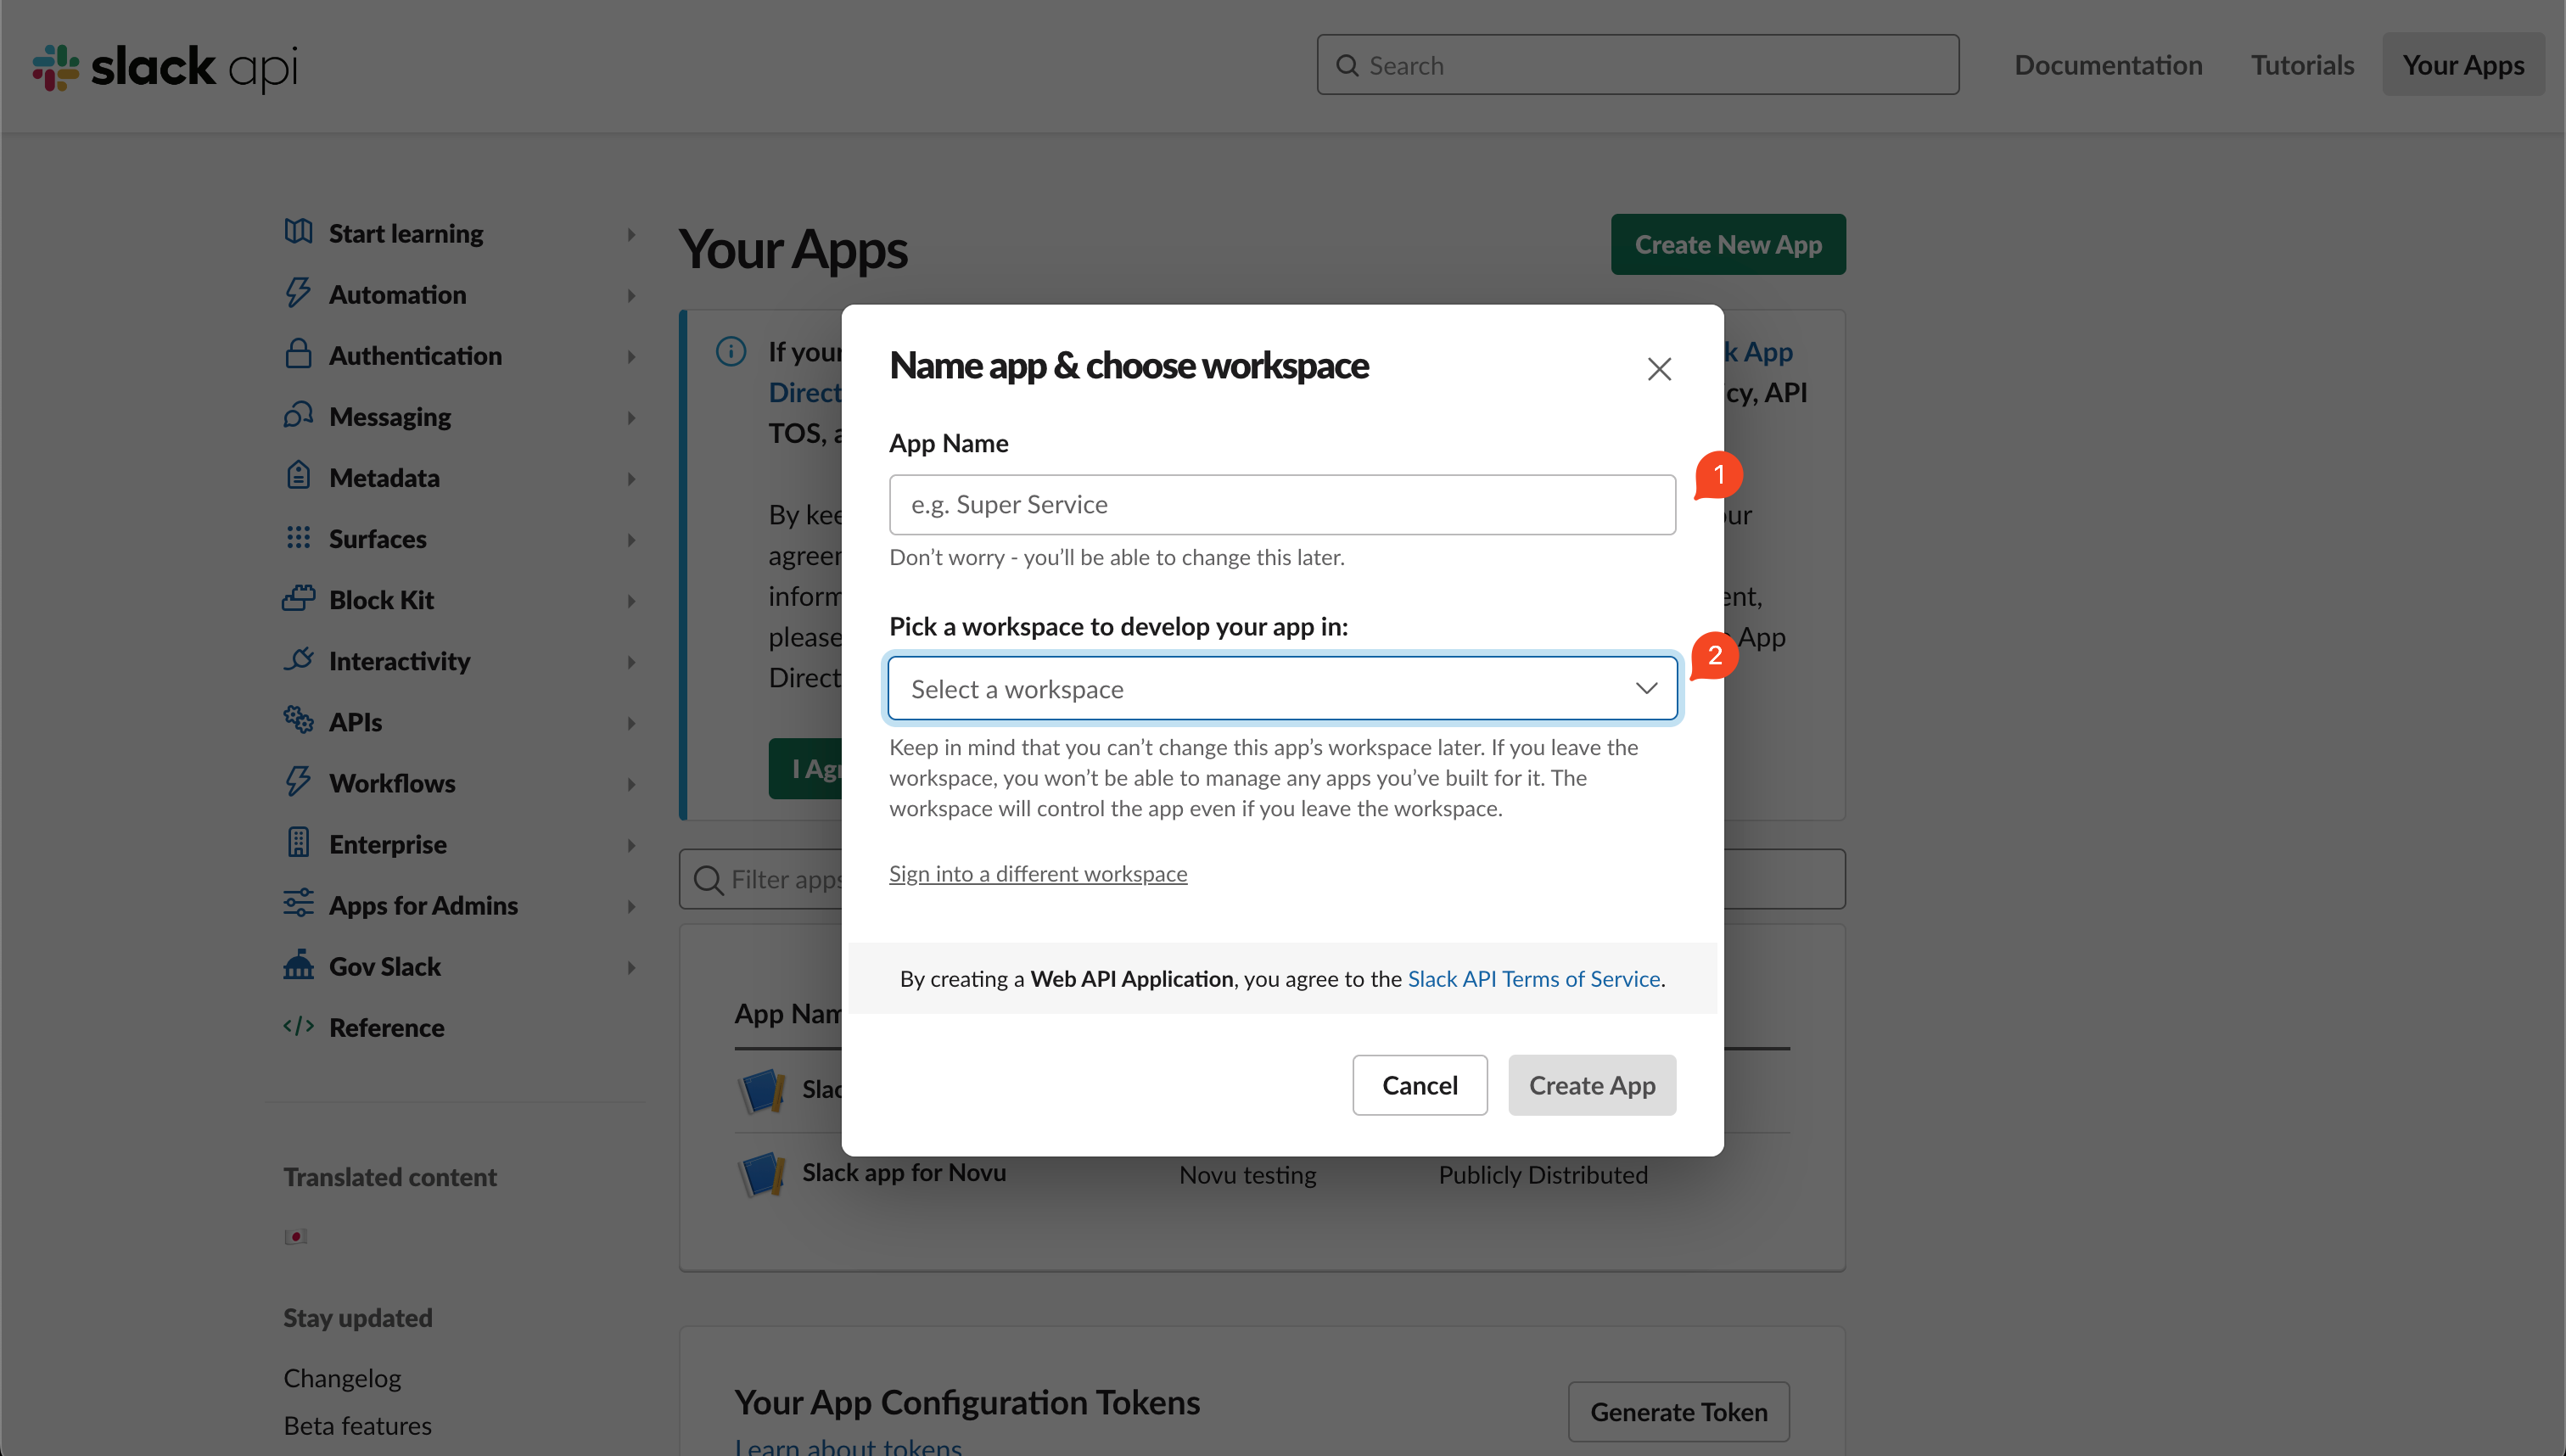This screenshot has height=1456, width=2566.
Task: Open the Documentation nav item
Action: (2108, 65)
